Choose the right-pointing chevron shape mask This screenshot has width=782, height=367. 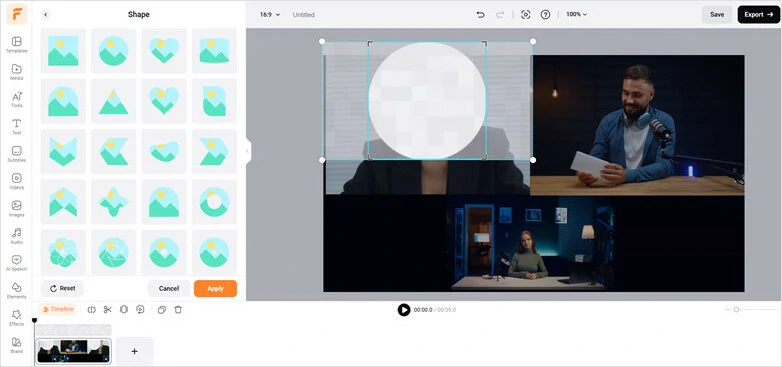(214, 151)
